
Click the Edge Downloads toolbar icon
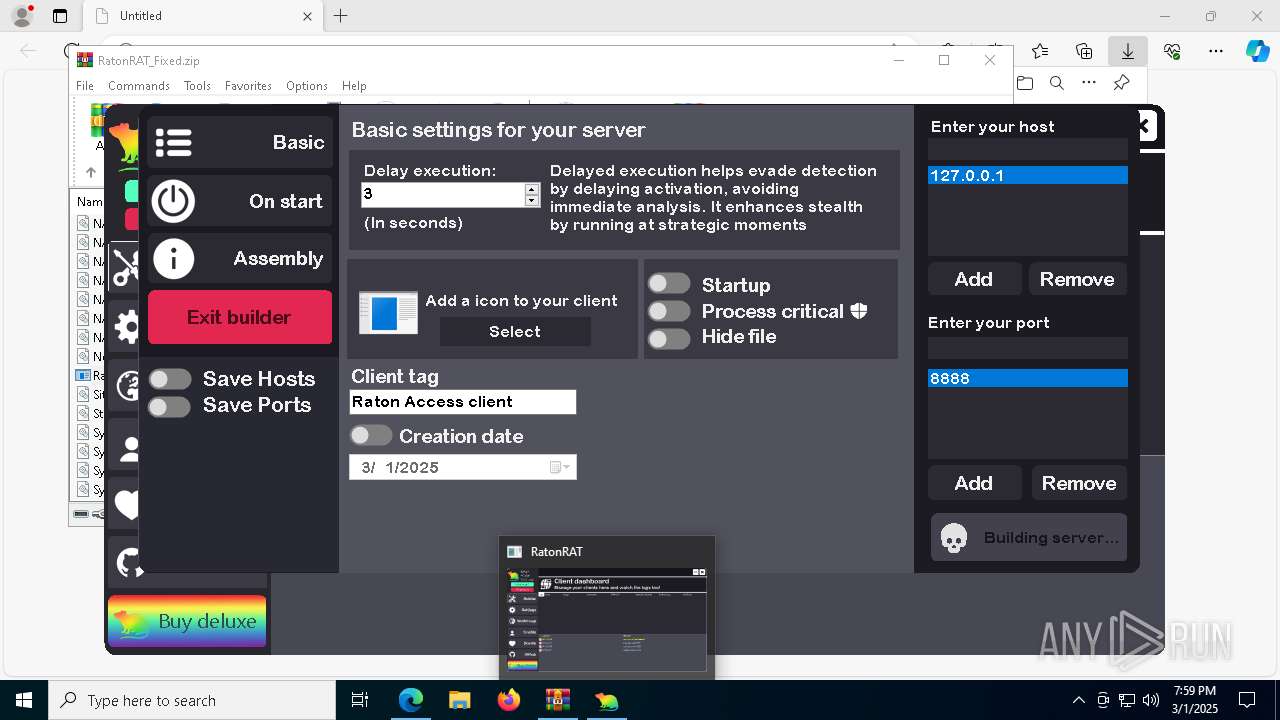pyautogui.click(x=1128, y=51)
